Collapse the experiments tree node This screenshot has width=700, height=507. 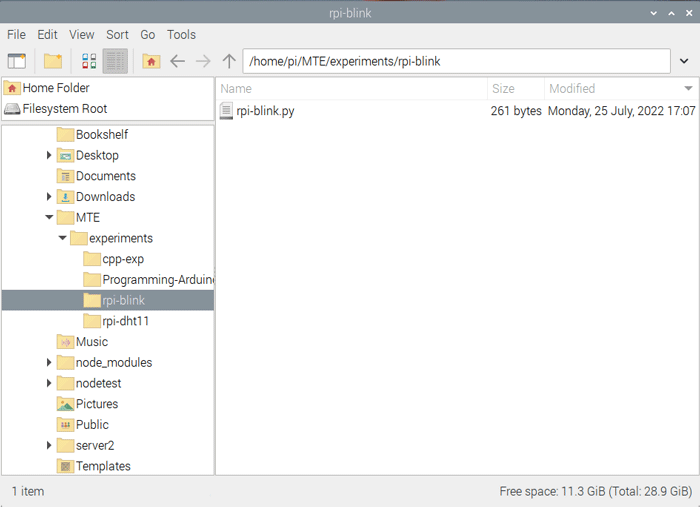(62, 238)
